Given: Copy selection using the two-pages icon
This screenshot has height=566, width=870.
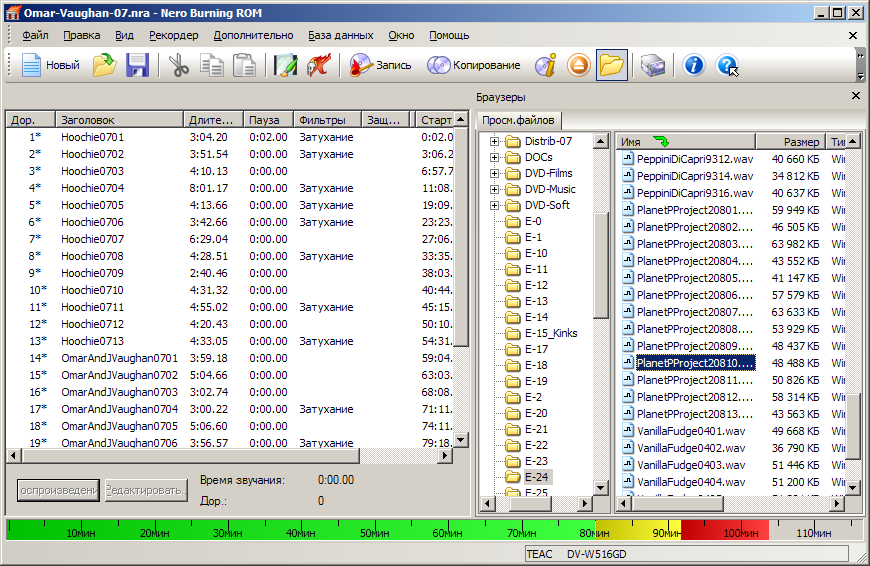Looking at the screenshot, I should [211, 65].
